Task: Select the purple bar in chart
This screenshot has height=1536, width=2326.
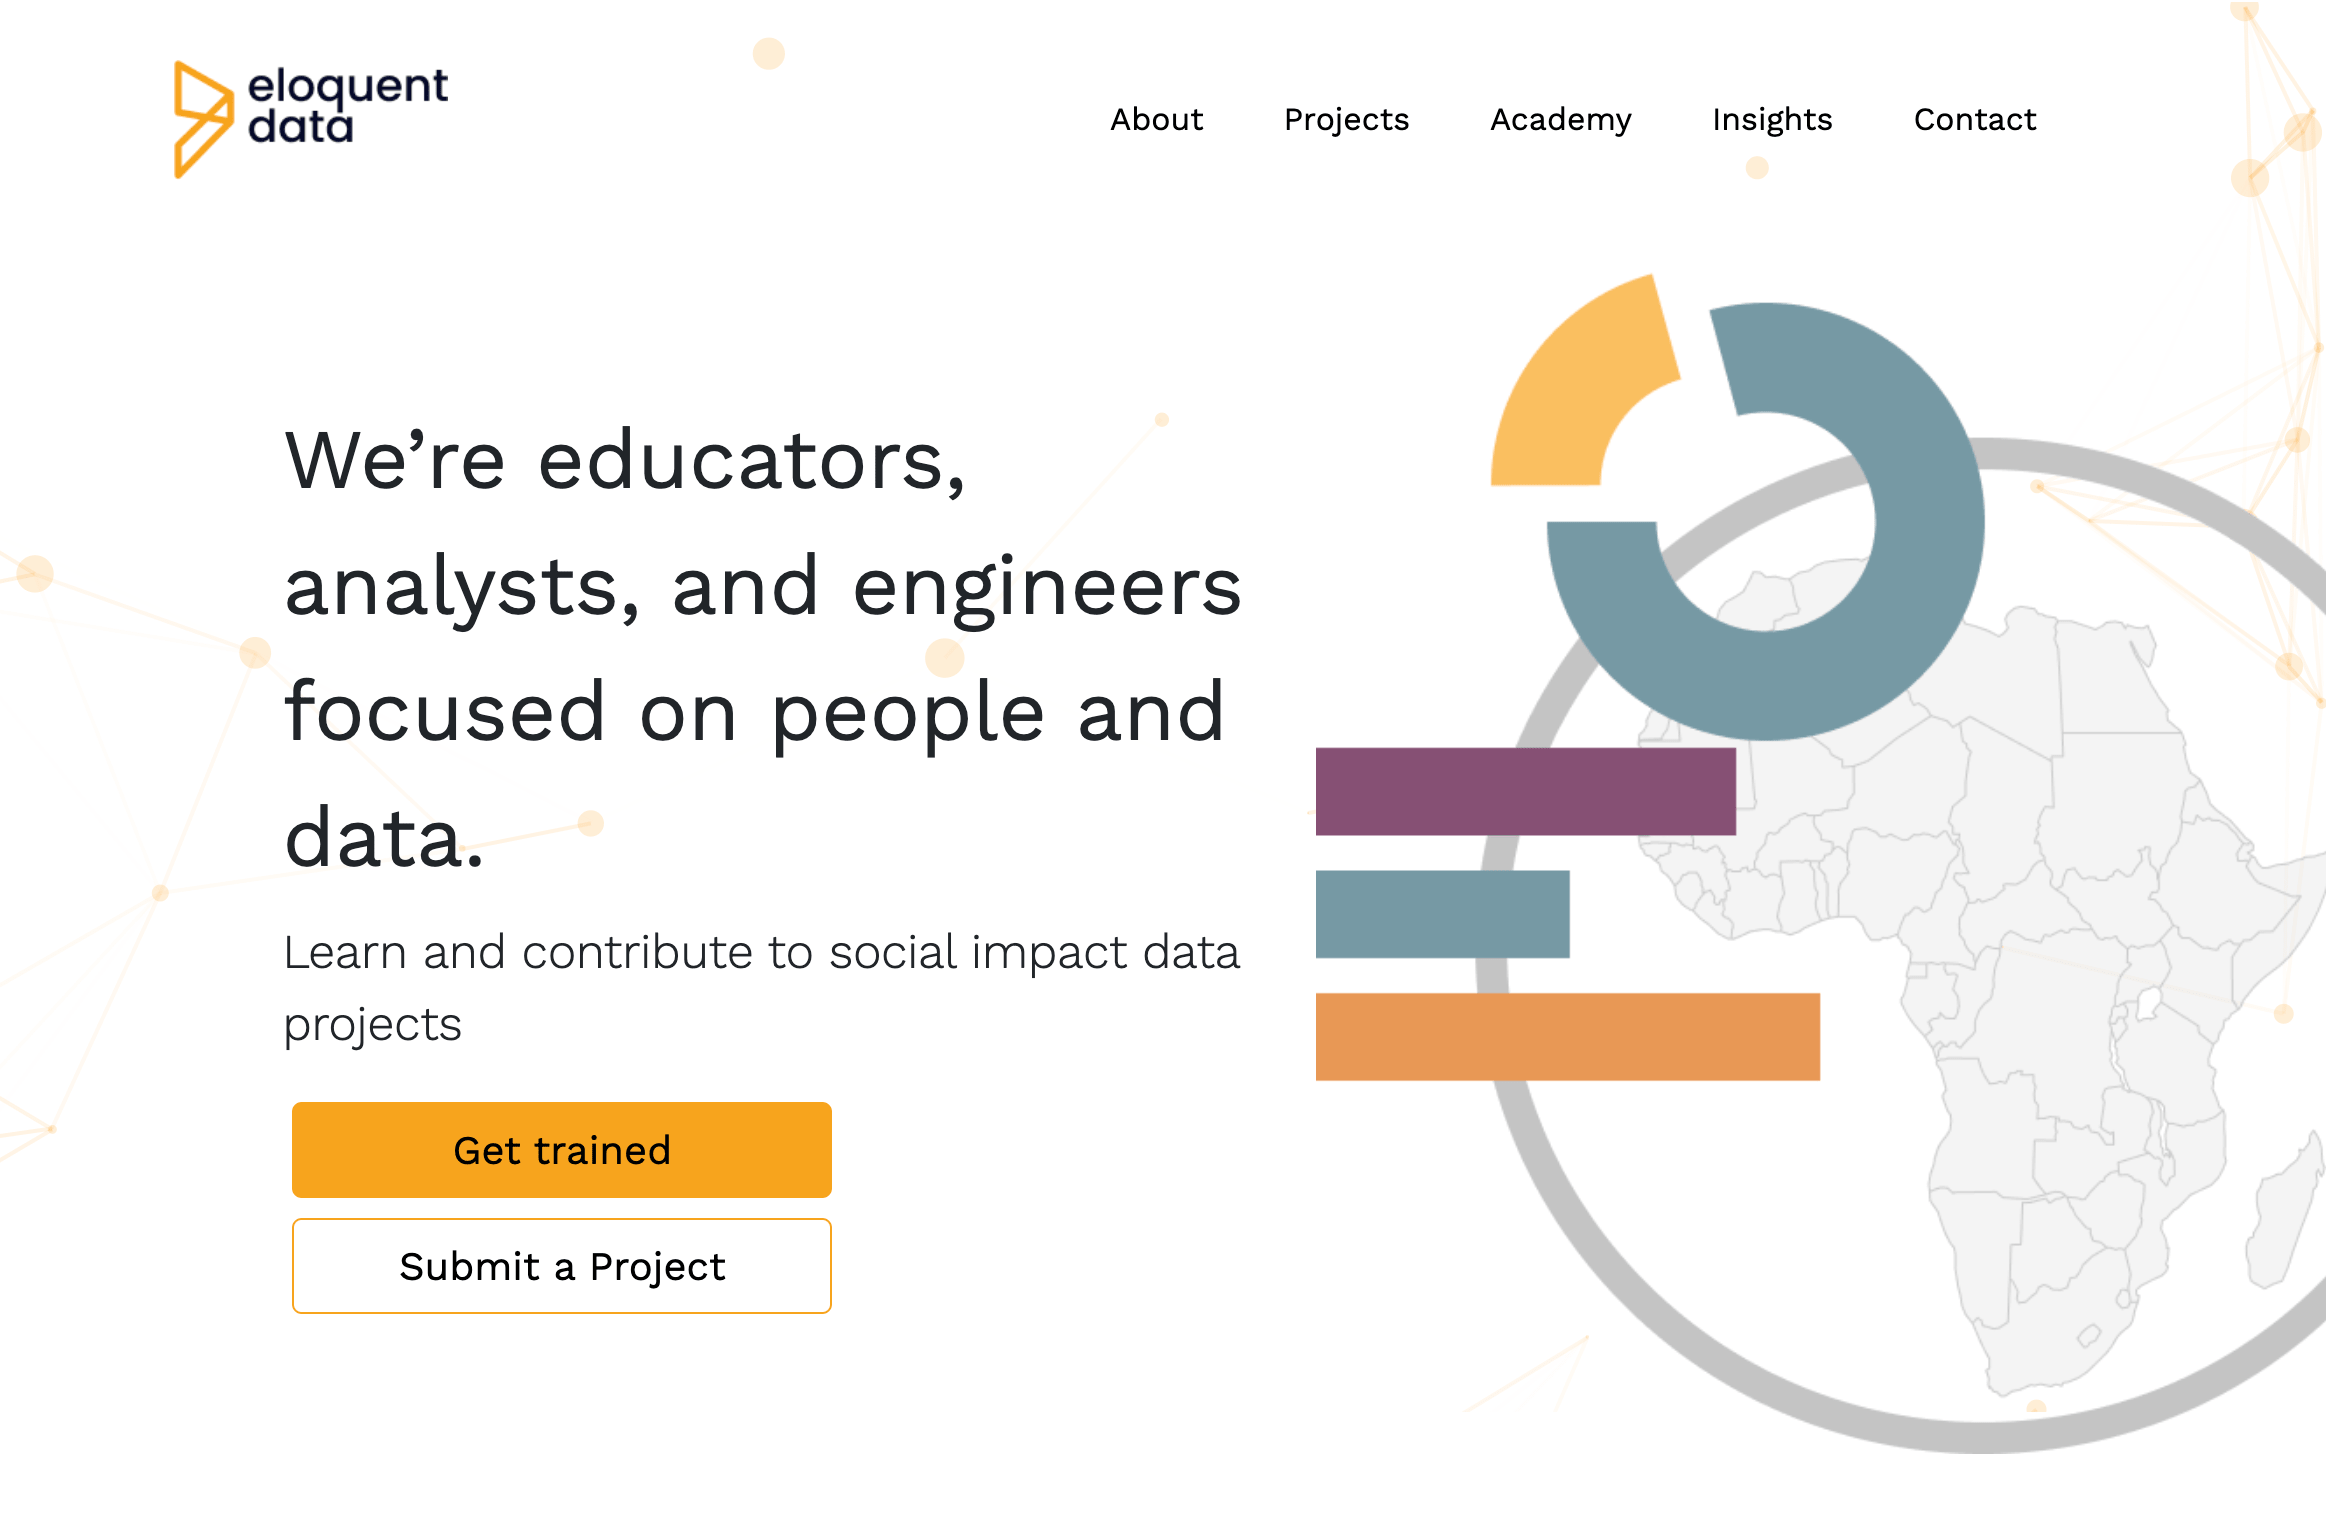Action: 1526,791
